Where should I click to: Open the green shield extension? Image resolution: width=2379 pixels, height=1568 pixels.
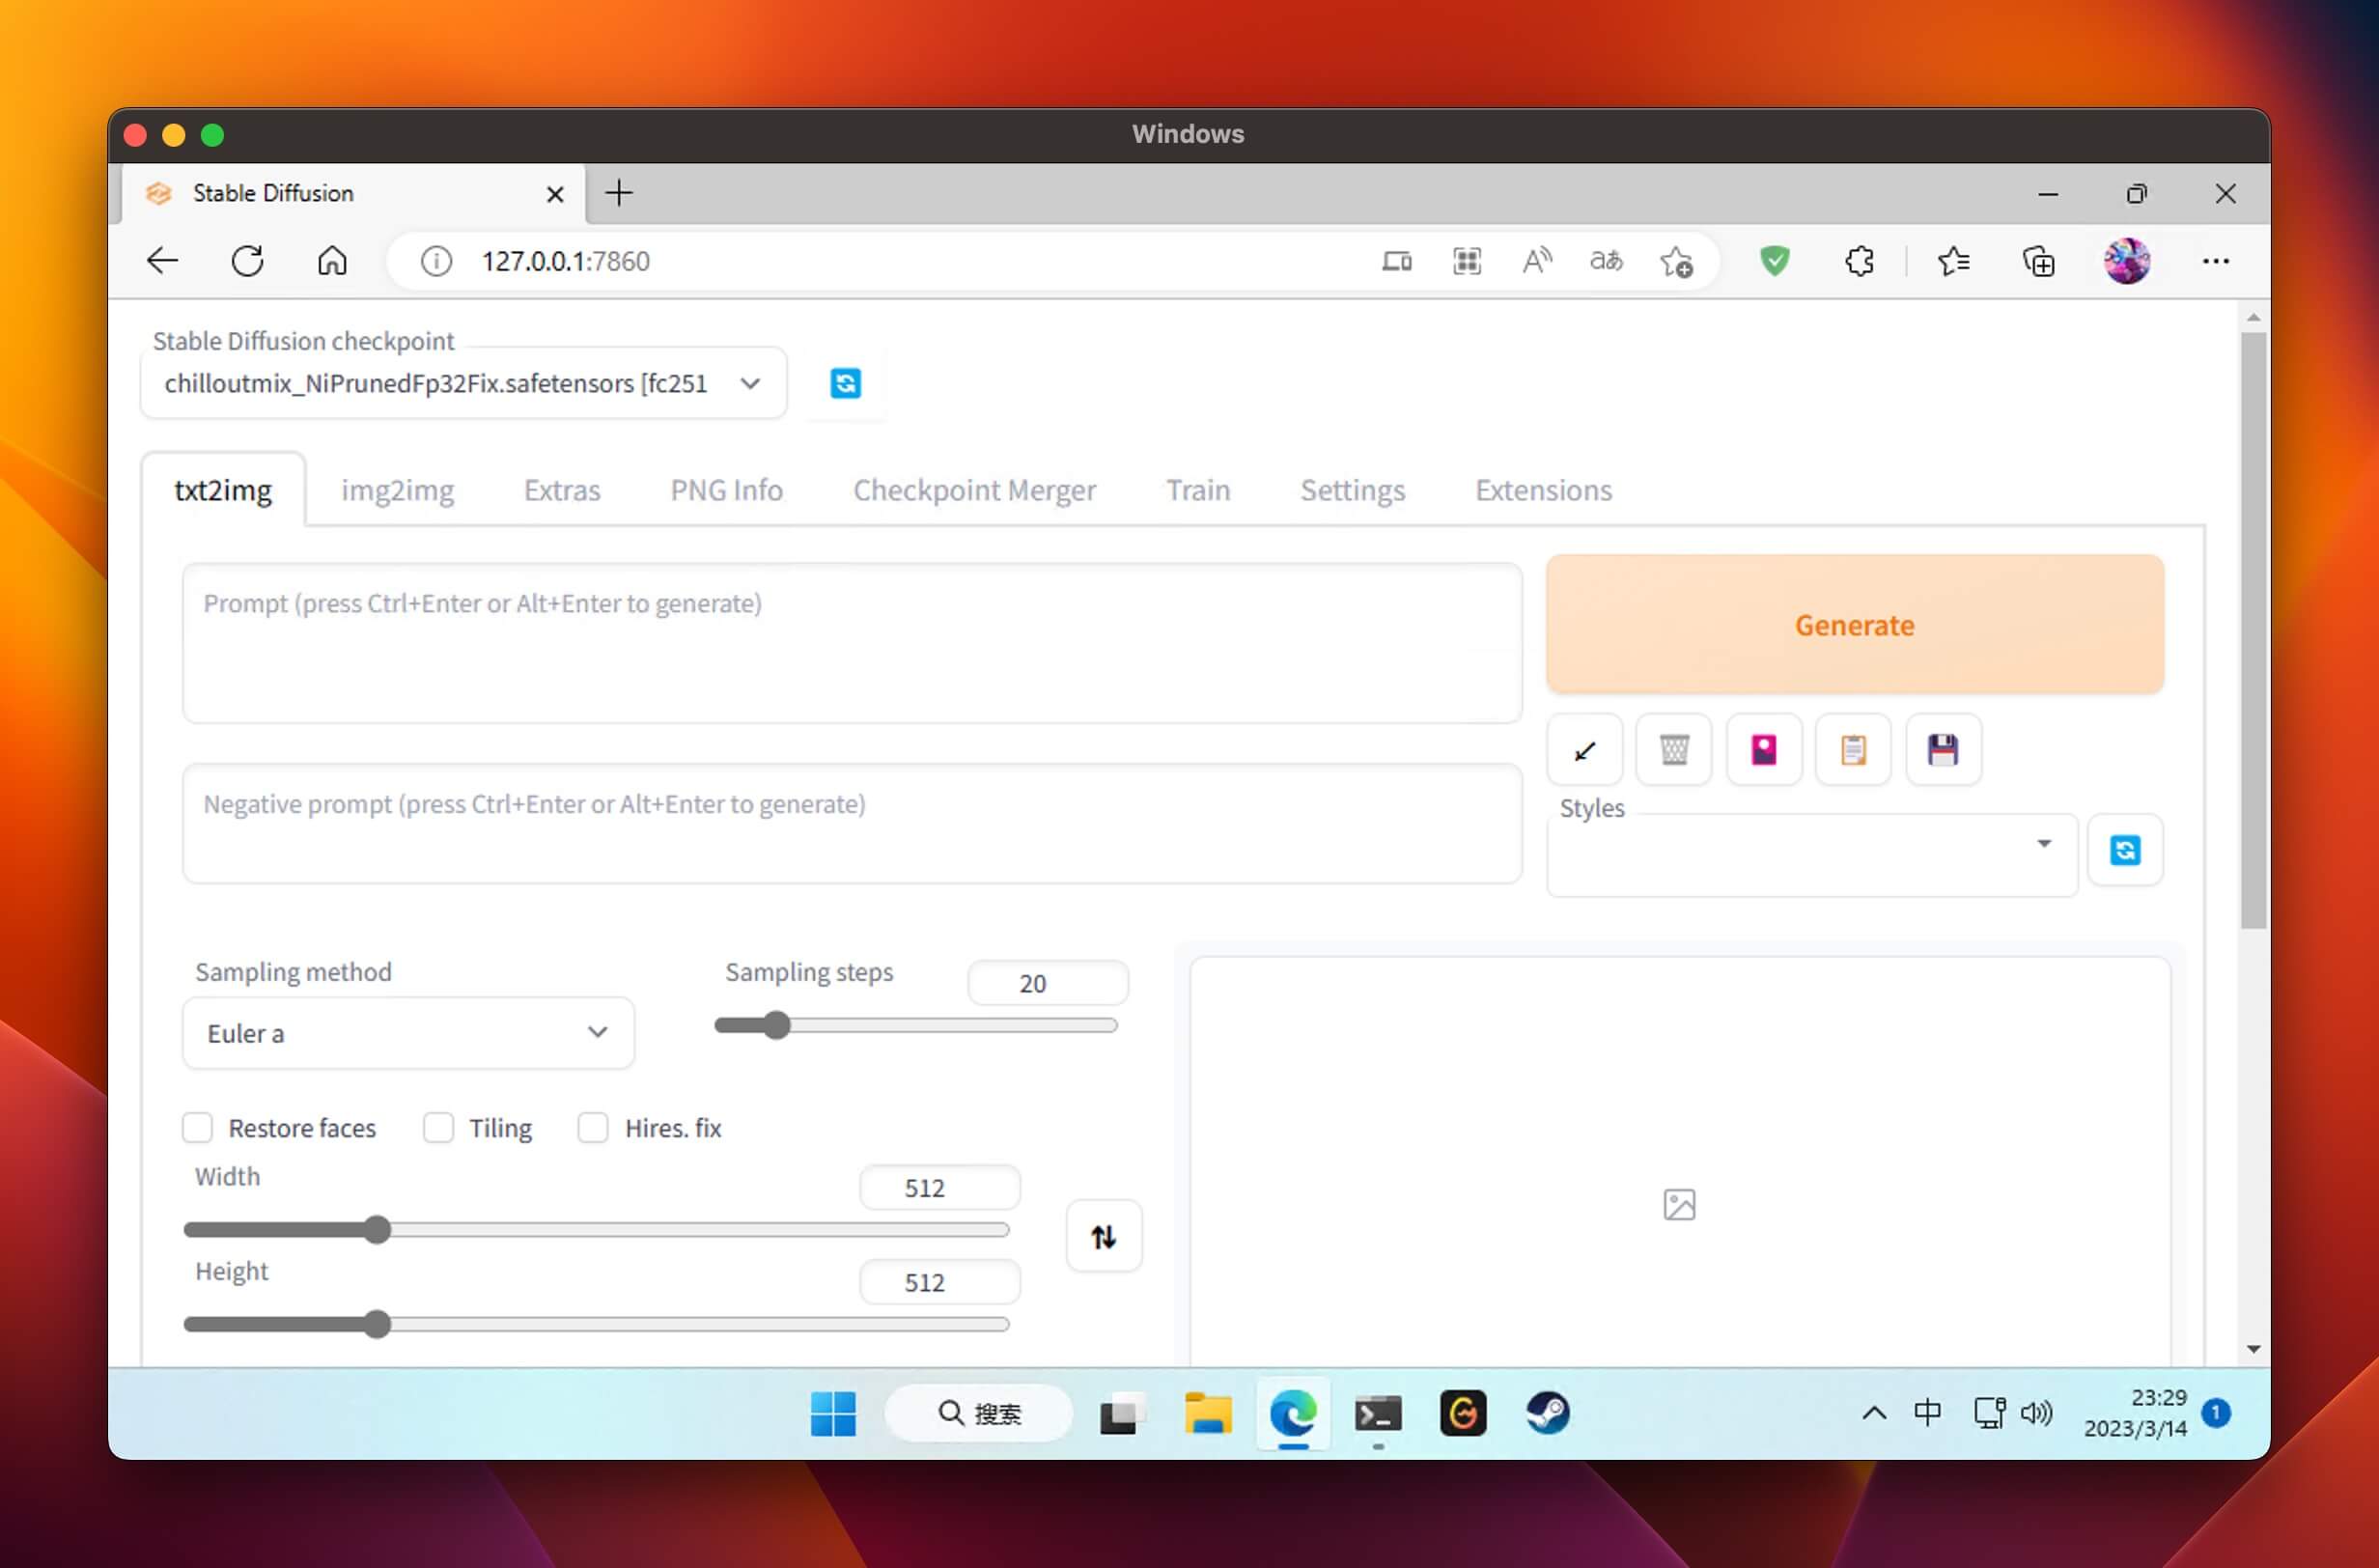1775,261
